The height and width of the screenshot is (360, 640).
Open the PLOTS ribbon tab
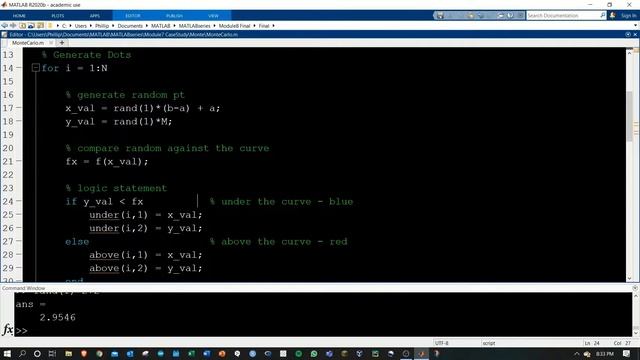point(58,16)
